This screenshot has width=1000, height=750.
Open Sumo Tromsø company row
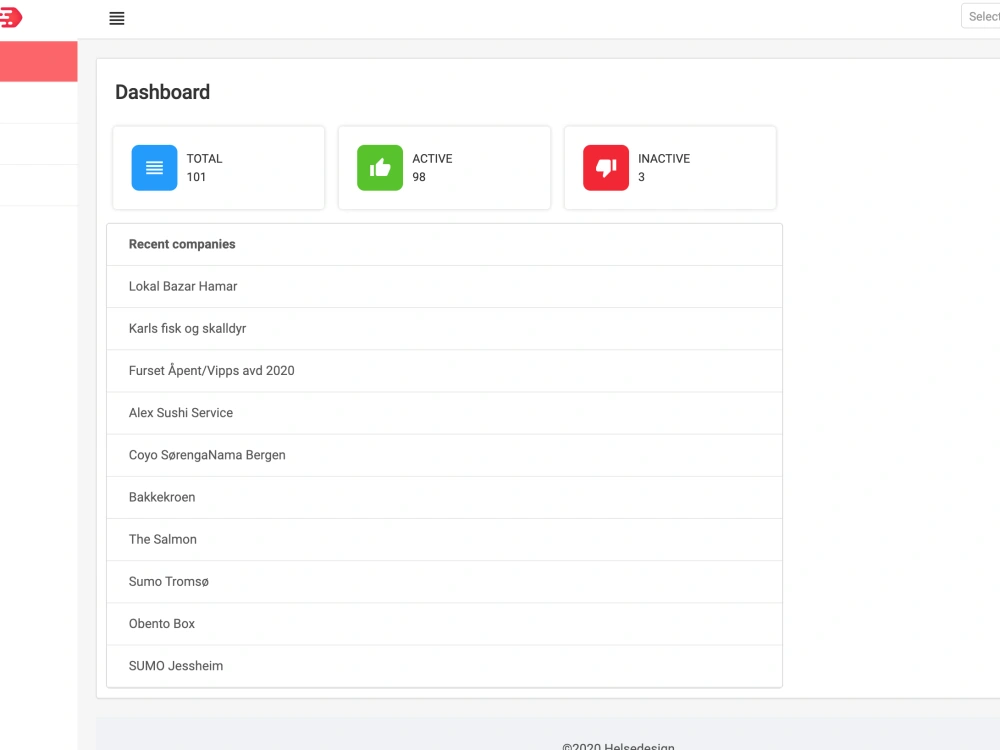(x=445, y=581)
